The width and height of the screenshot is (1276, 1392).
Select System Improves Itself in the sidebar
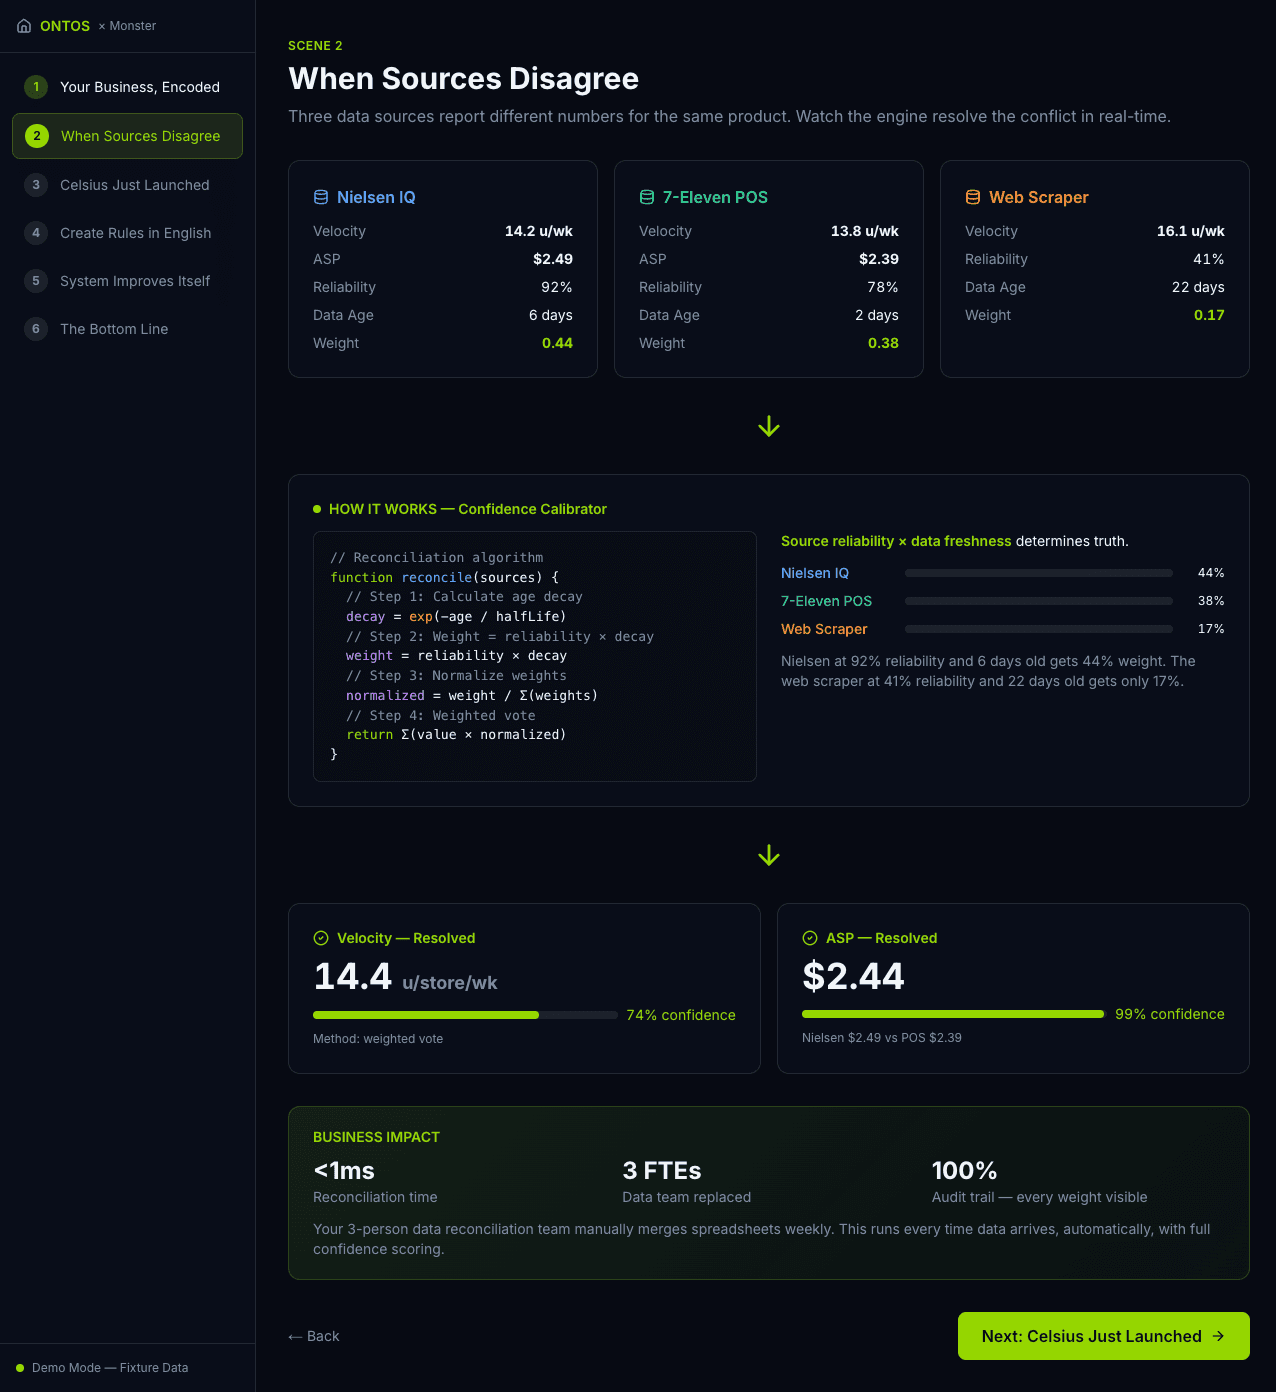click(x=135, y=281)
